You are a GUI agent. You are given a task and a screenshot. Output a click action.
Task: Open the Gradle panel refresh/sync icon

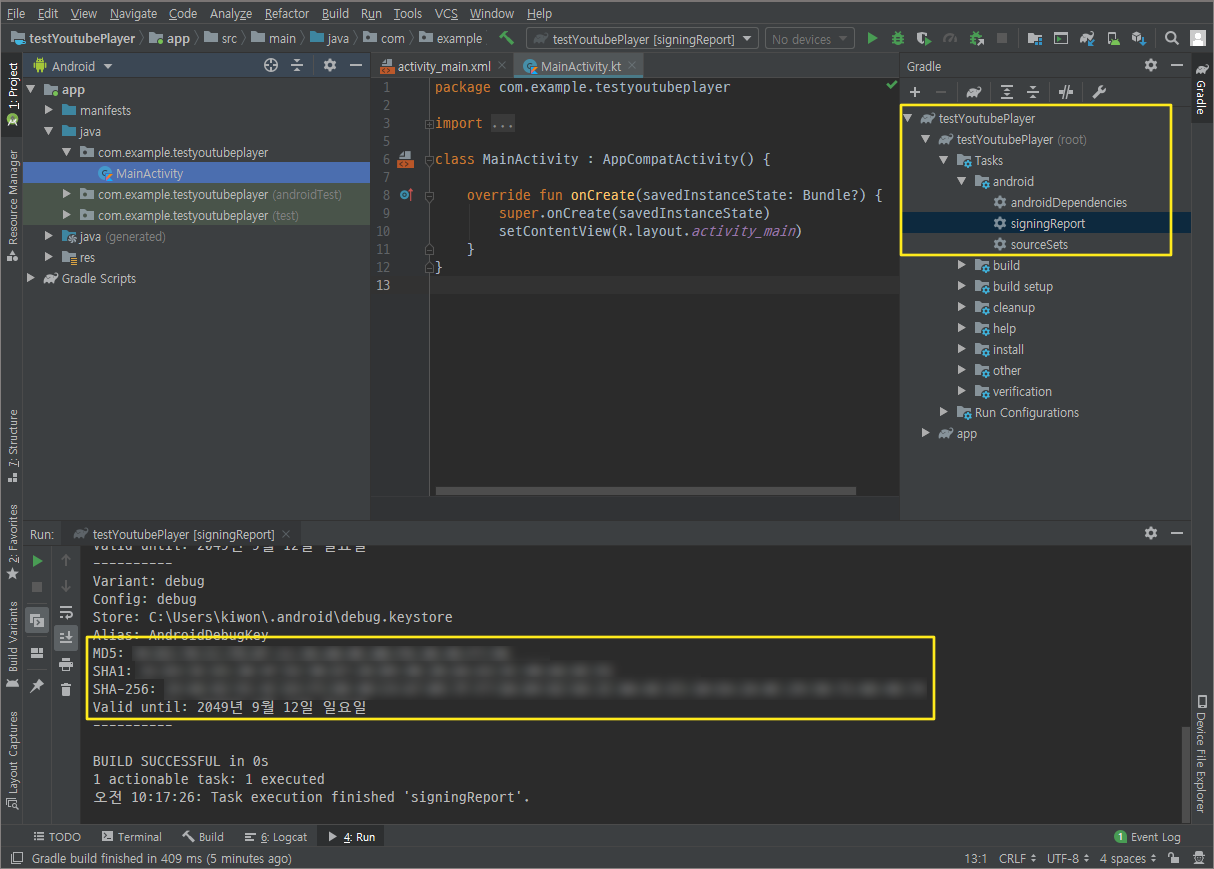point(973,92)
